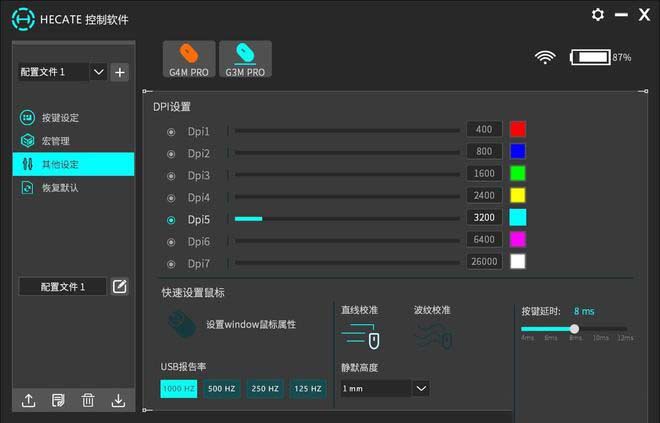
Task: Open the magenta Dpi6 color swatch
Action: [x=518, y=239]
